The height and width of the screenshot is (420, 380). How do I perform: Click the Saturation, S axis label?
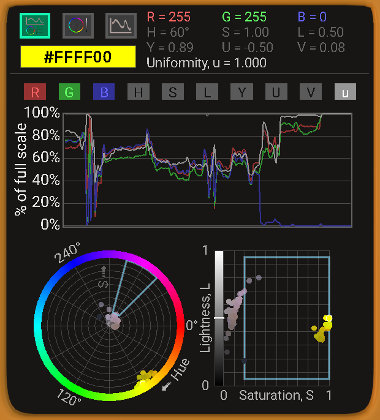click(x=276, y=396)
